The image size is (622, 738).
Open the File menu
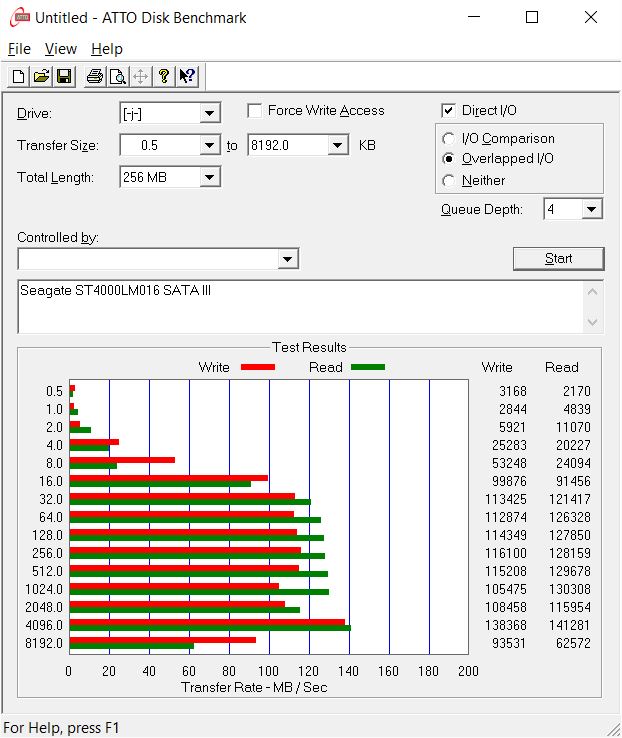click(19, 49)
